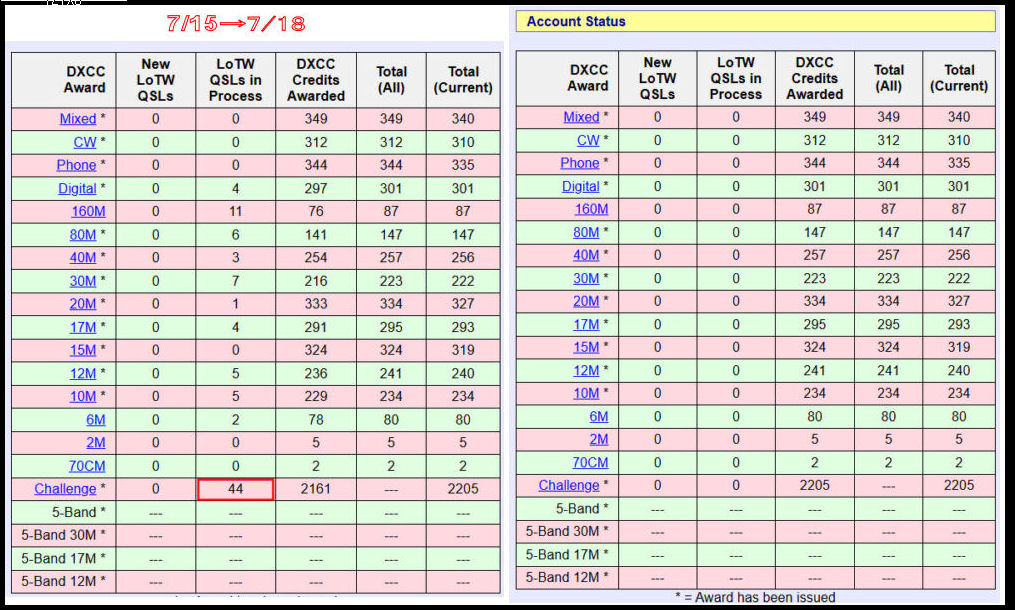Select left table 20M credits 333
The height and width of the screenshot is (610, 1015).
click(x=316, y=304)
